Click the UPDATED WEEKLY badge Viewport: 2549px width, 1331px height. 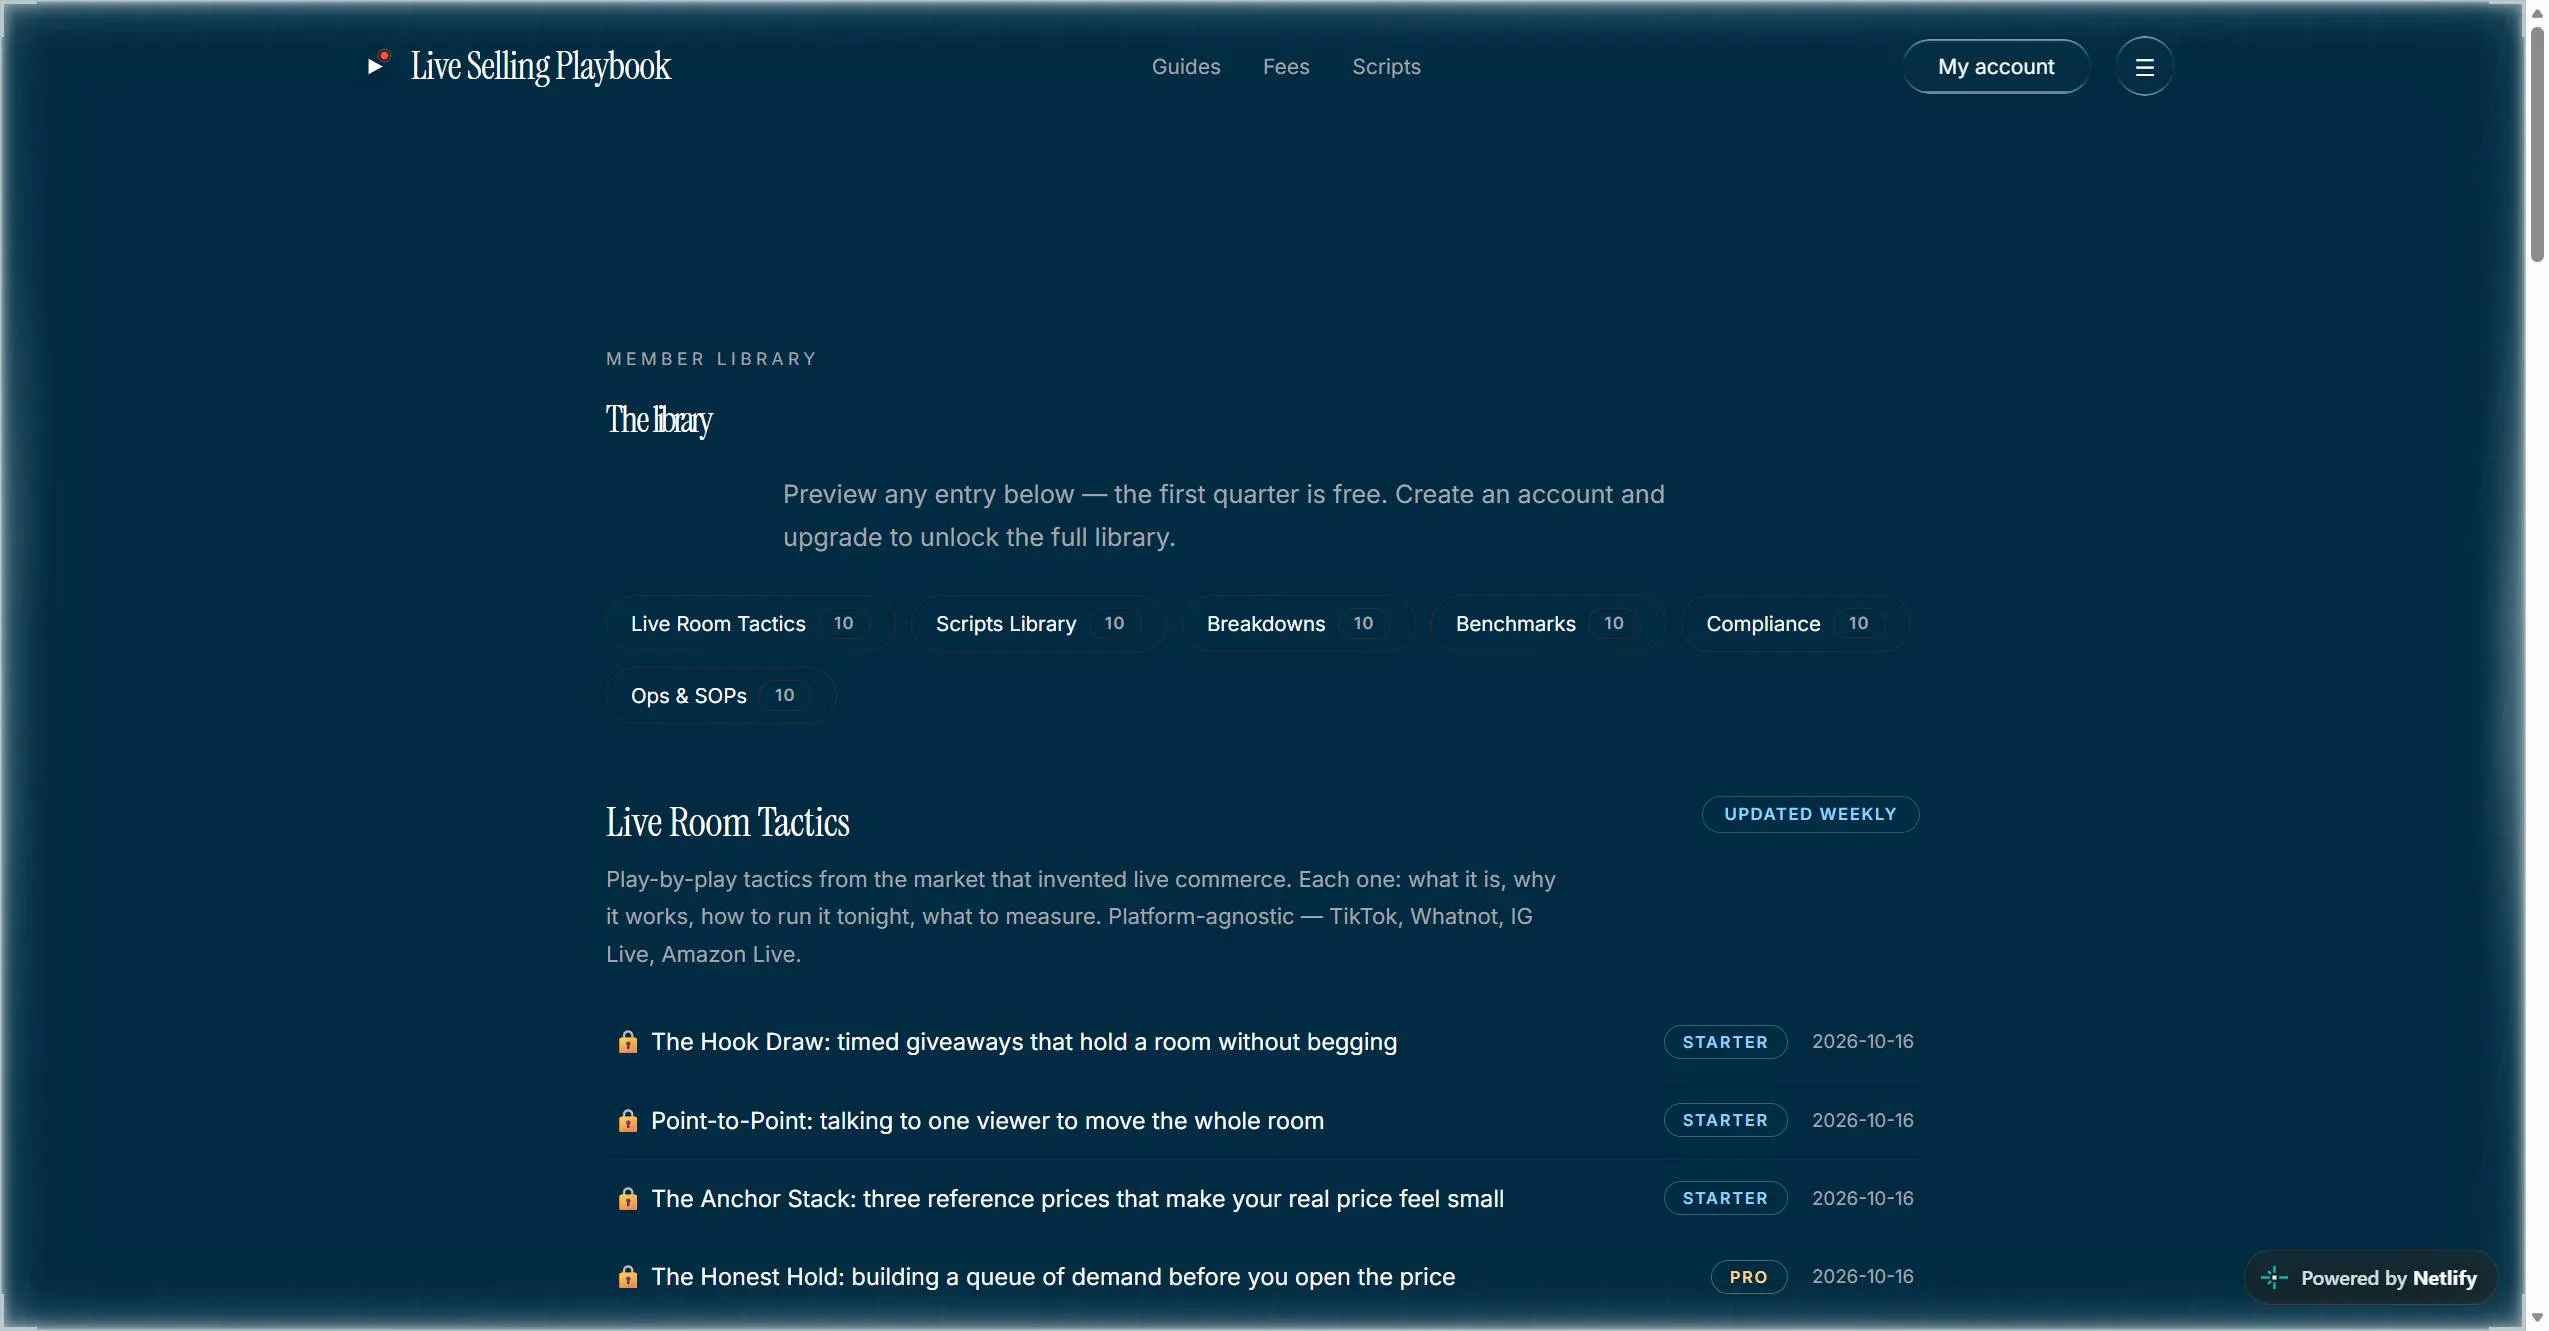(x=1810, y=814)
